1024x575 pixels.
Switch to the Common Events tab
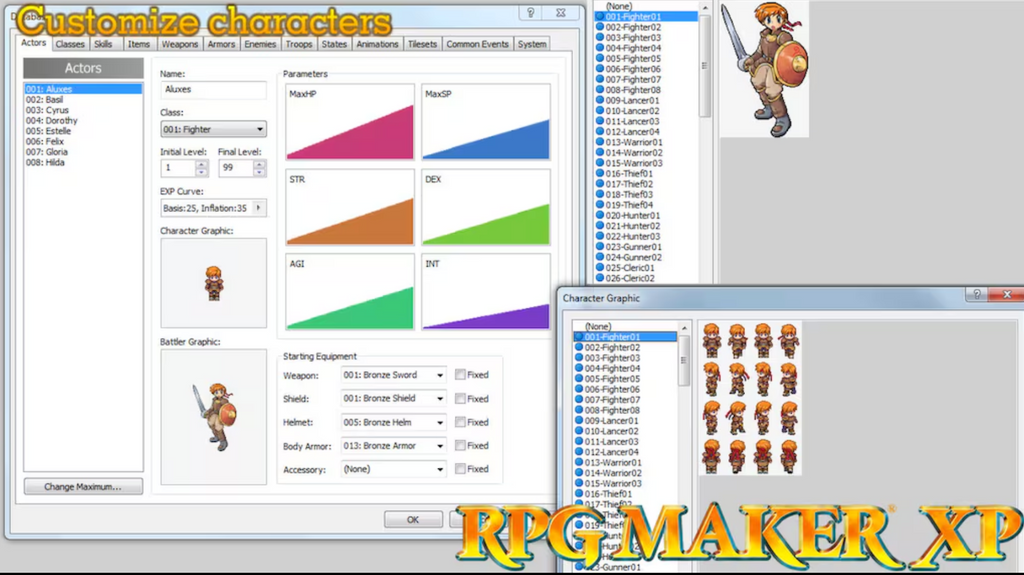tap(477, 44)
